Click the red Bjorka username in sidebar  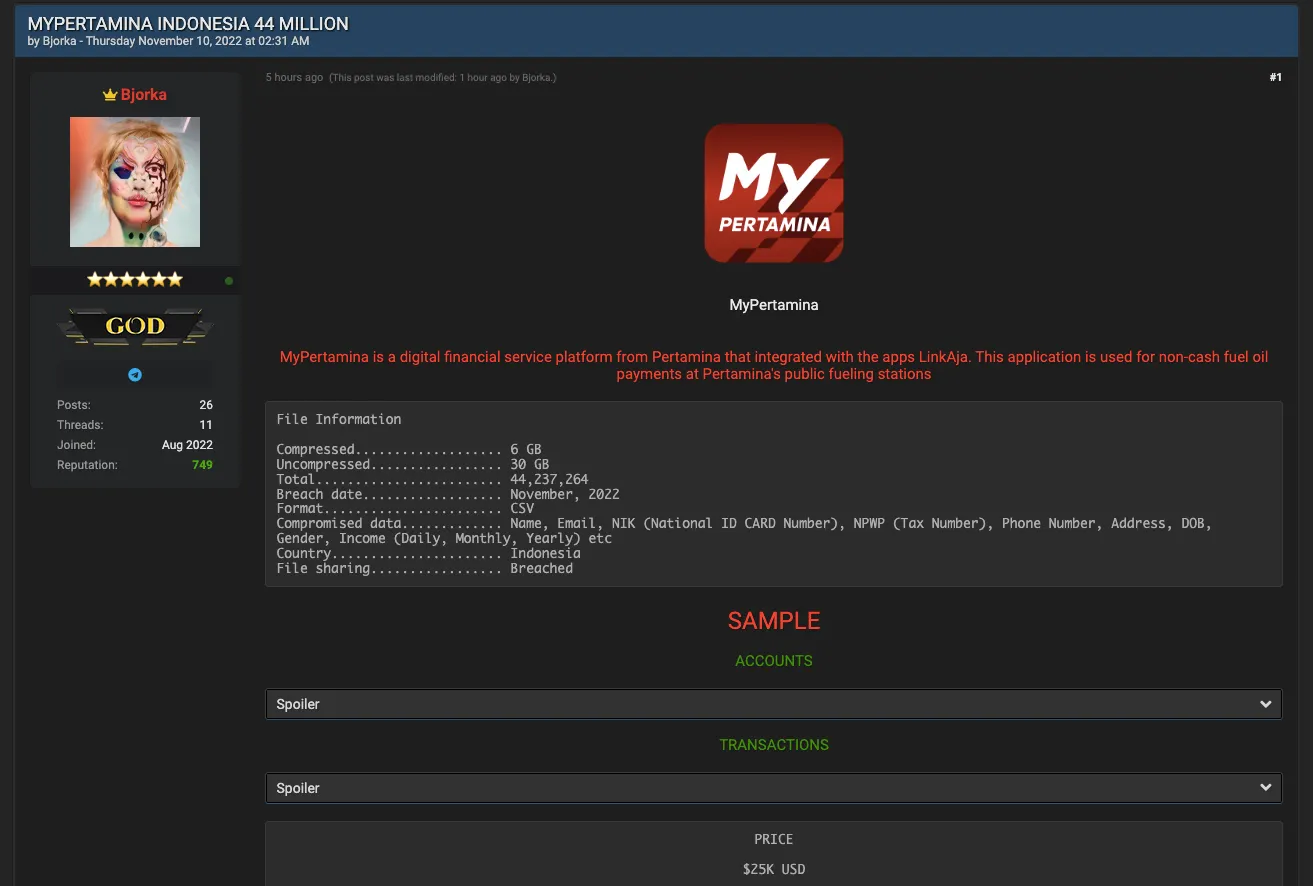pos(144,95)
